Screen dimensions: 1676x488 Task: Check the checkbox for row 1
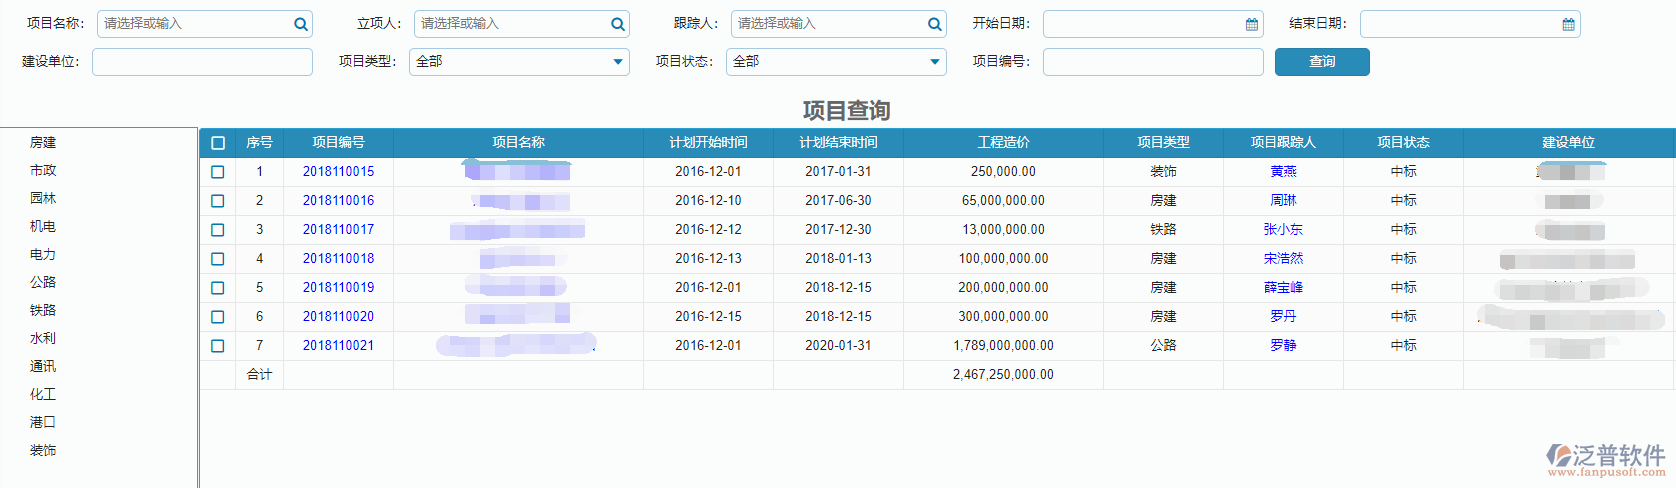218,172
